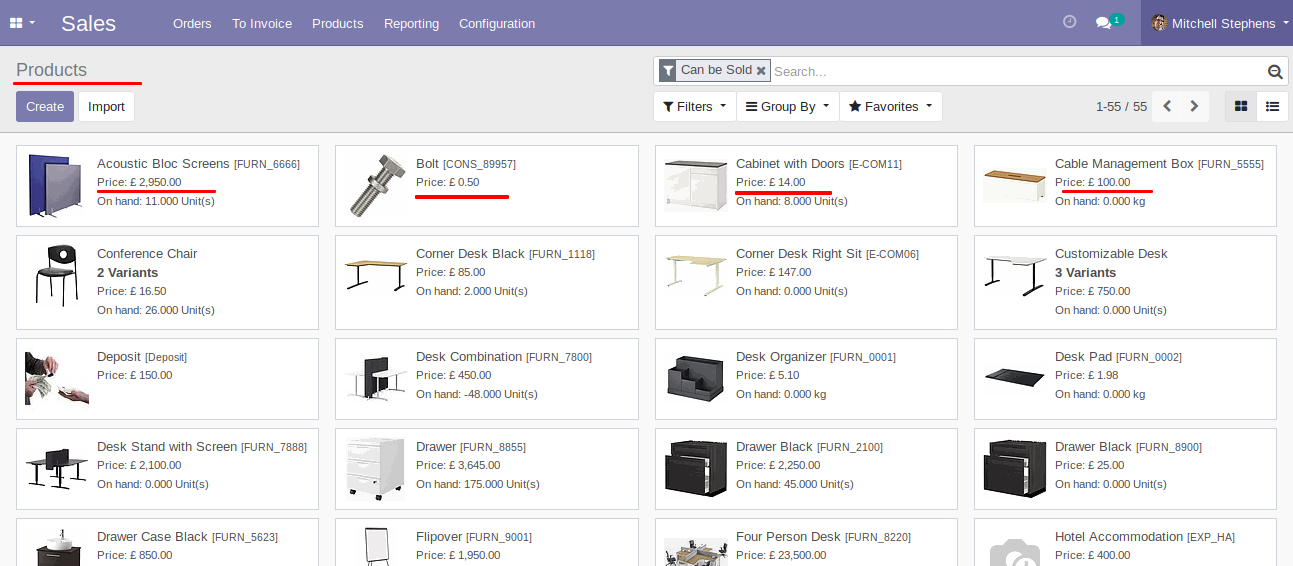Click the Can be Sold funnel icon
This screenshot has width=1293, height=566.
(668, 71)
